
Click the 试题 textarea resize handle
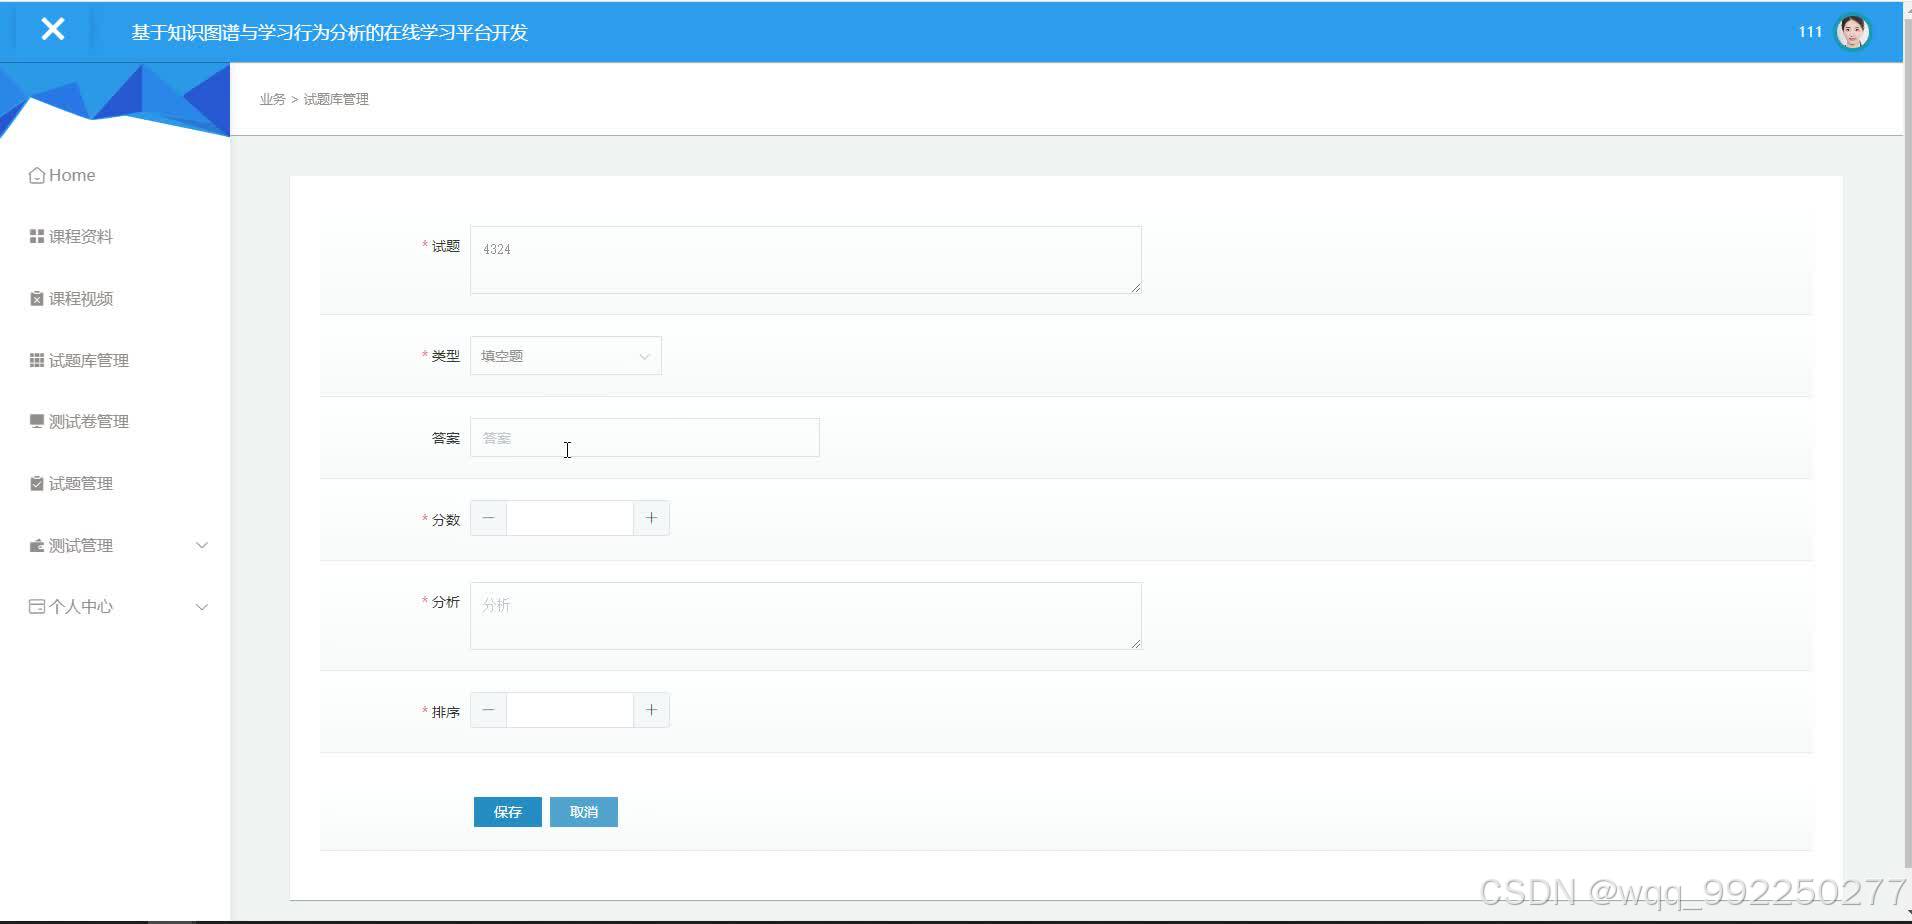coord(1135,288)
